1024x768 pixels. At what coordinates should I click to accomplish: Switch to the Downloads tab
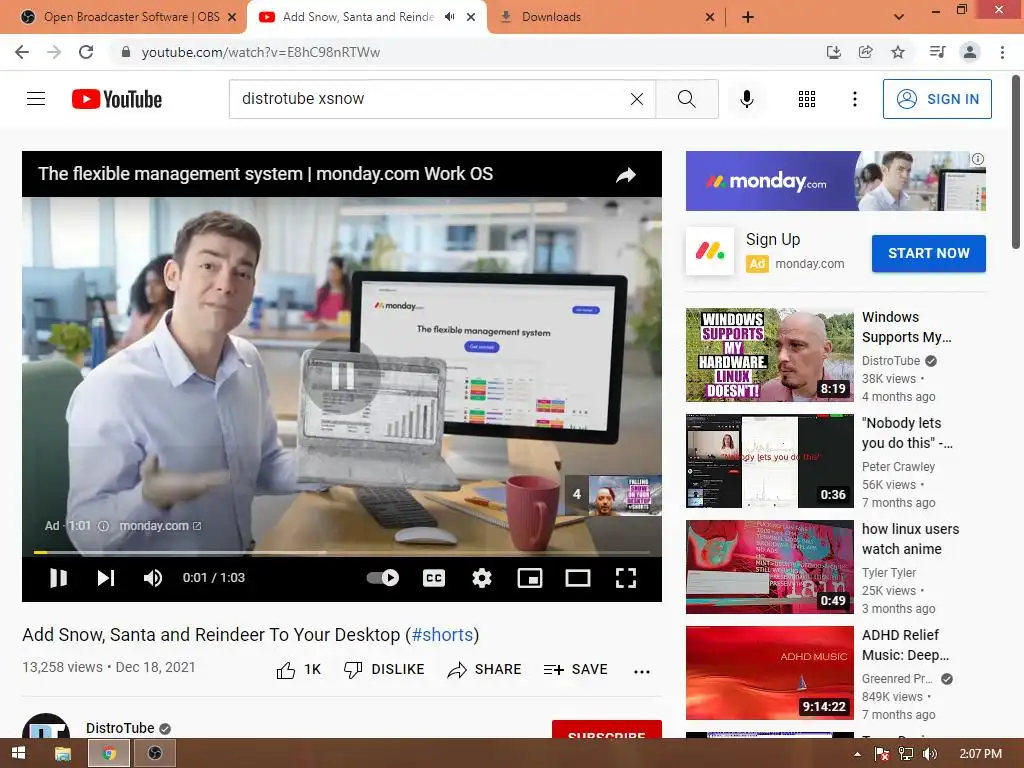pos(606,17)
